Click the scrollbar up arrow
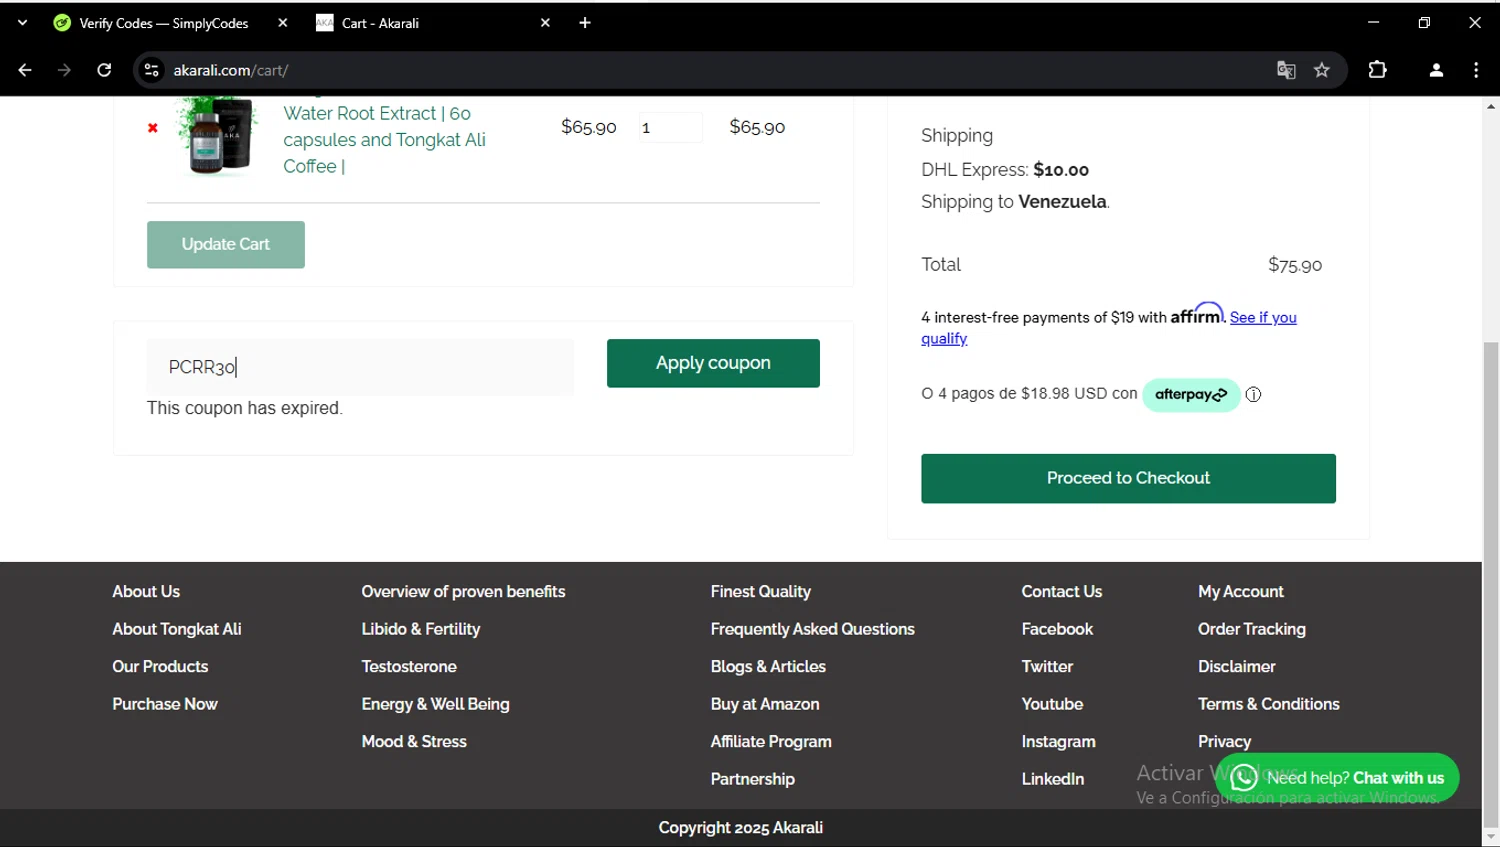 click(x=1491, y=106)
